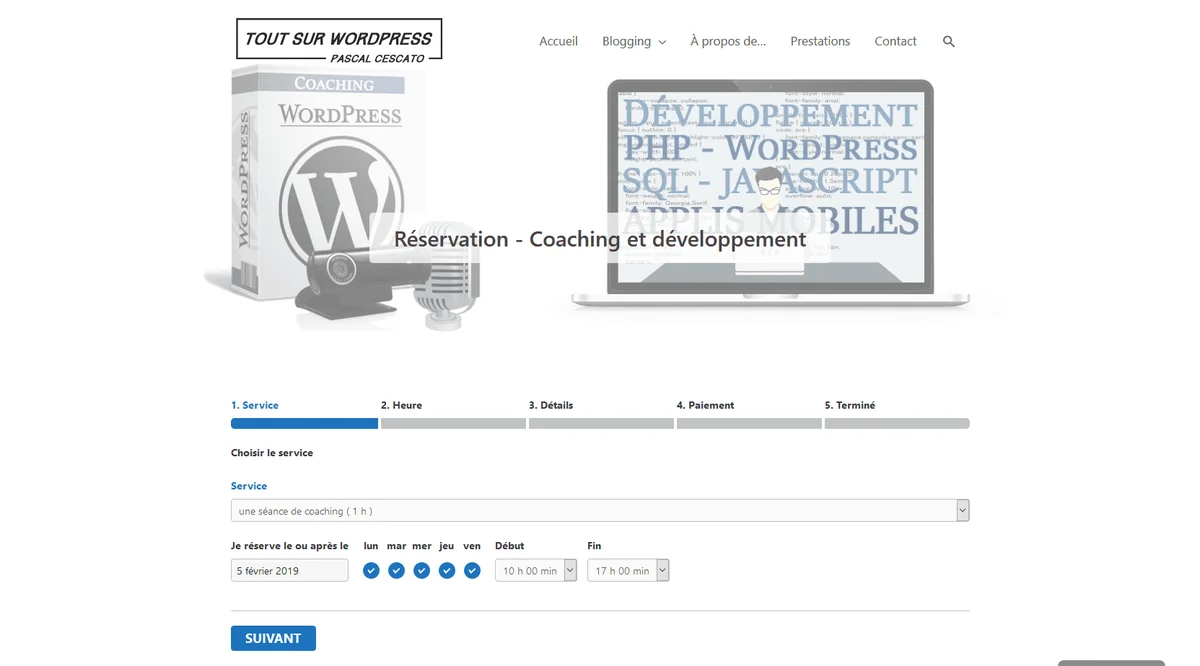Toggle the mer weekday checkbox
This screenshot has height=666, width=1200.
tap(422, 570)
